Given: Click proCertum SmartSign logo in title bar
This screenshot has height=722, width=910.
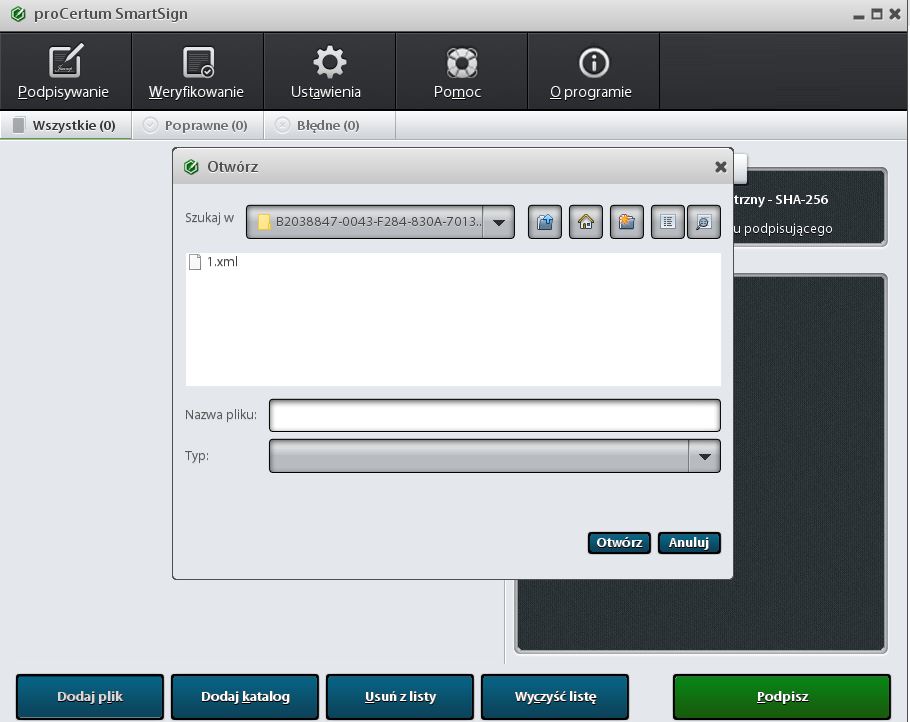Looking at the screenshot, I should [18, 14].
